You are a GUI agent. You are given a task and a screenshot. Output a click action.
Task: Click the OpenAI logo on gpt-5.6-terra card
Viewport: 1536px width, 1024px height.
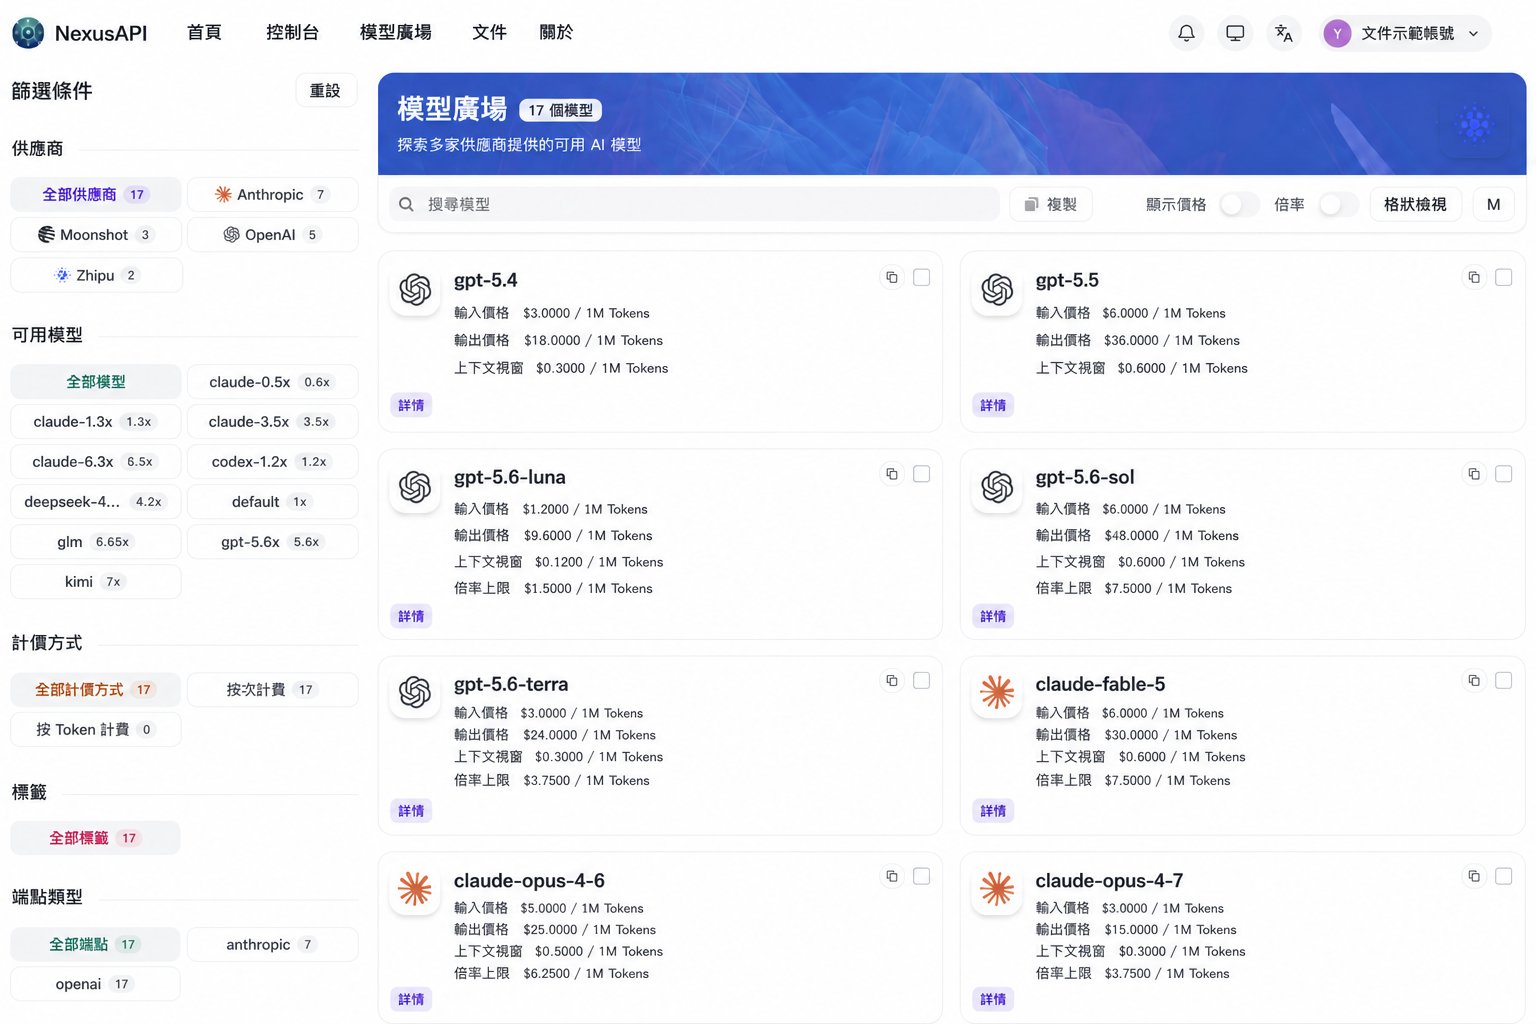[x=415, y=692]
